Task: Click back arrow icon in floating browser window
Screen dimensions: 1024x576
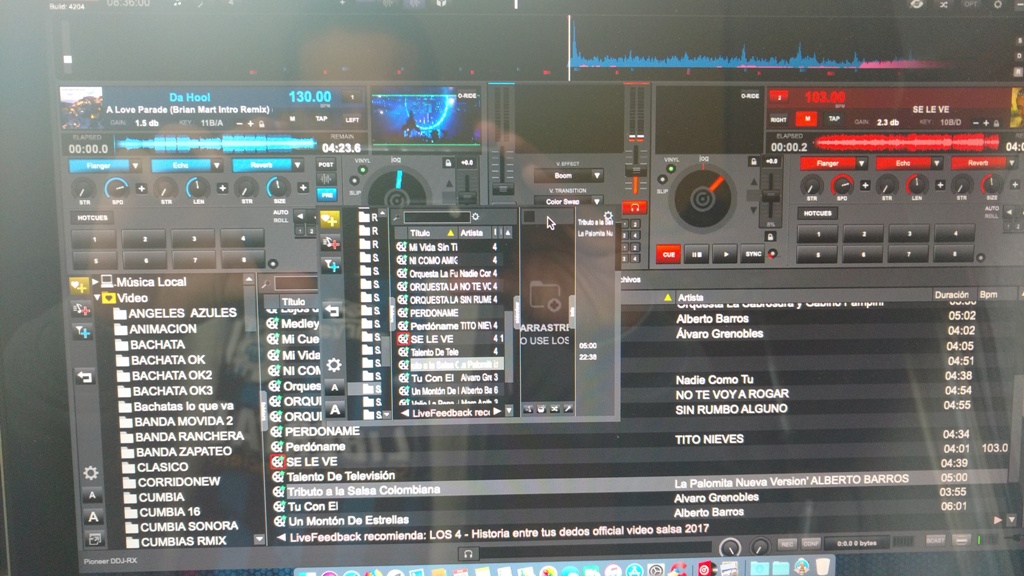Action: [x=333, y=311]
